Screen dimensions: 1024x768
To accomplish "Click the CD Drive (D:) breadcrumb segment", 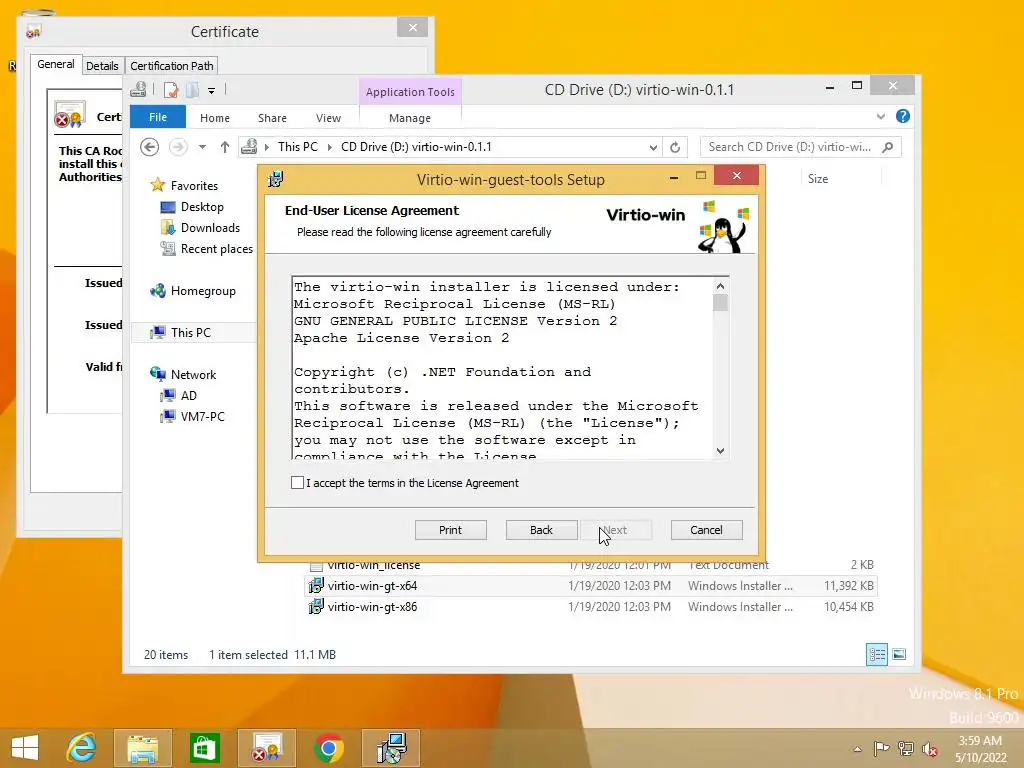I will [x=416, y=147].
